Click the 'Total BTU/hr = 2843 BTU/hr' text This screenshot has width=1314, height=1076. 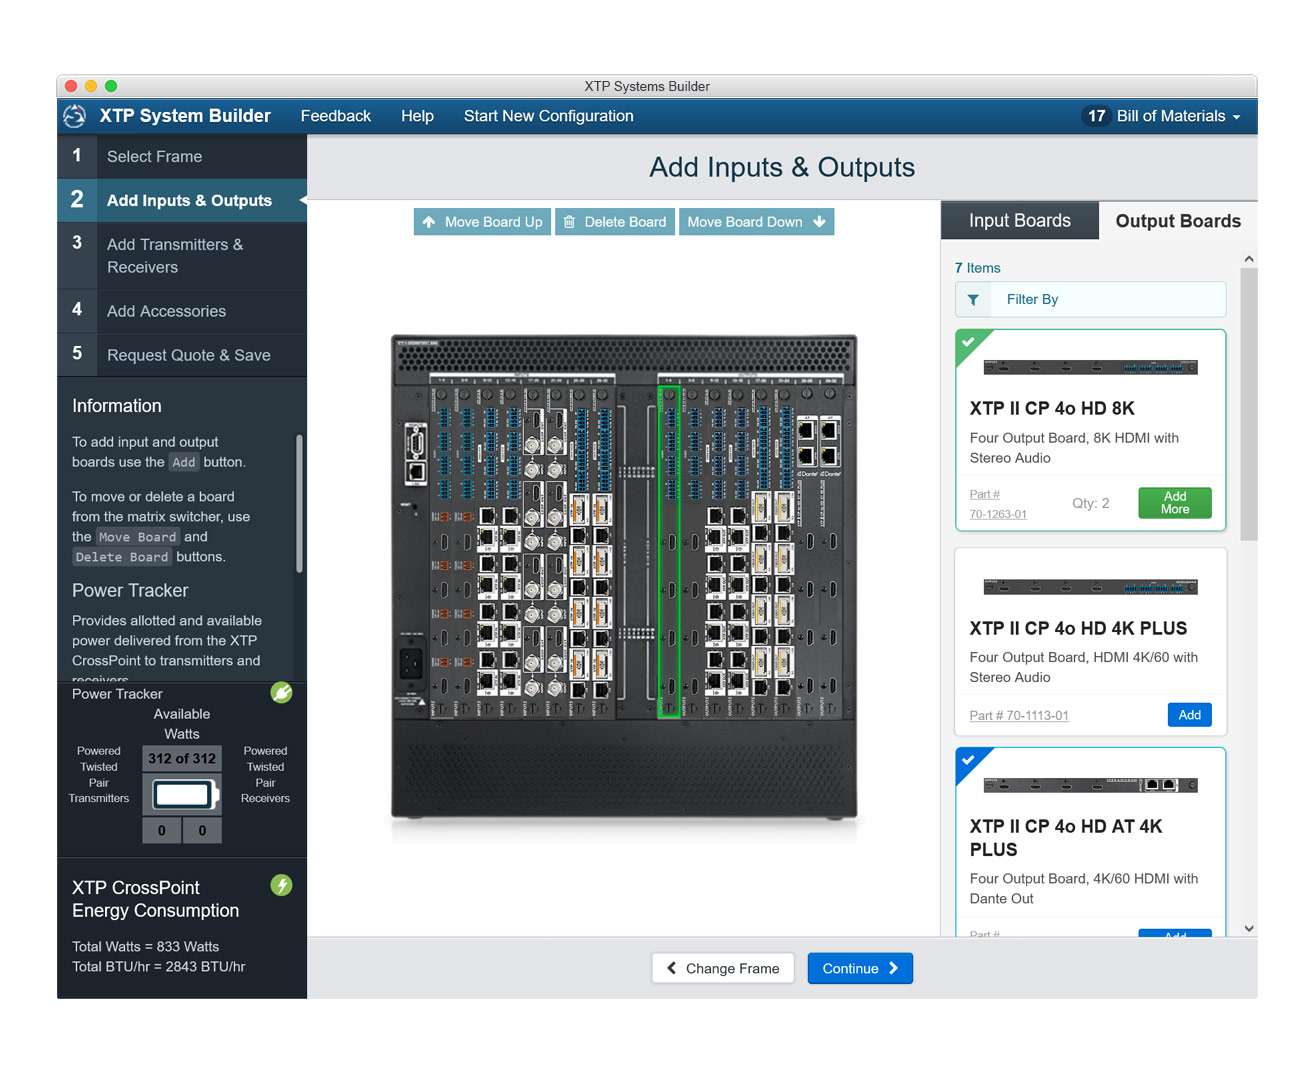[x=158, y=966]
